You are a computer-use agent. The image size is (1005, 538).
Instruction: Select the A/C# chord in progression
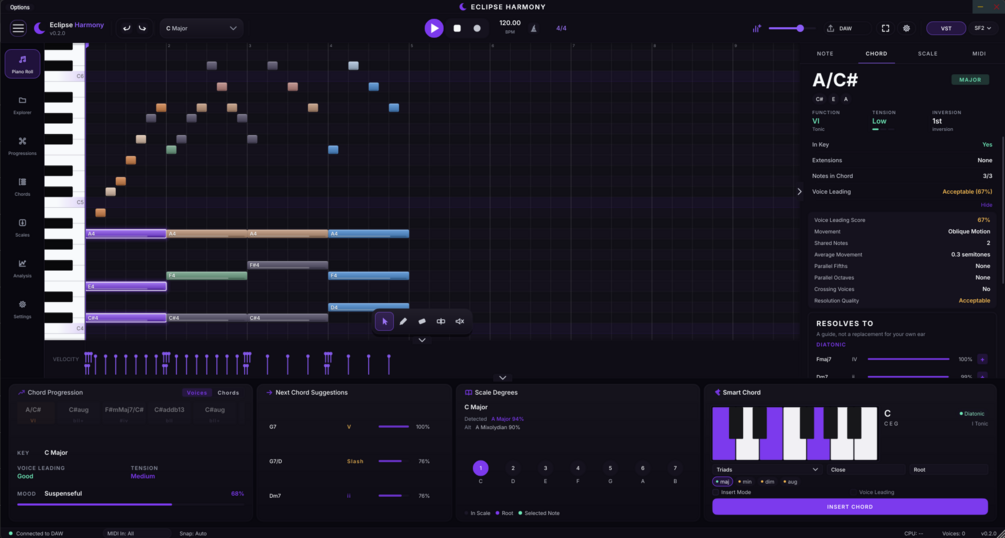(x=34, y=413)
